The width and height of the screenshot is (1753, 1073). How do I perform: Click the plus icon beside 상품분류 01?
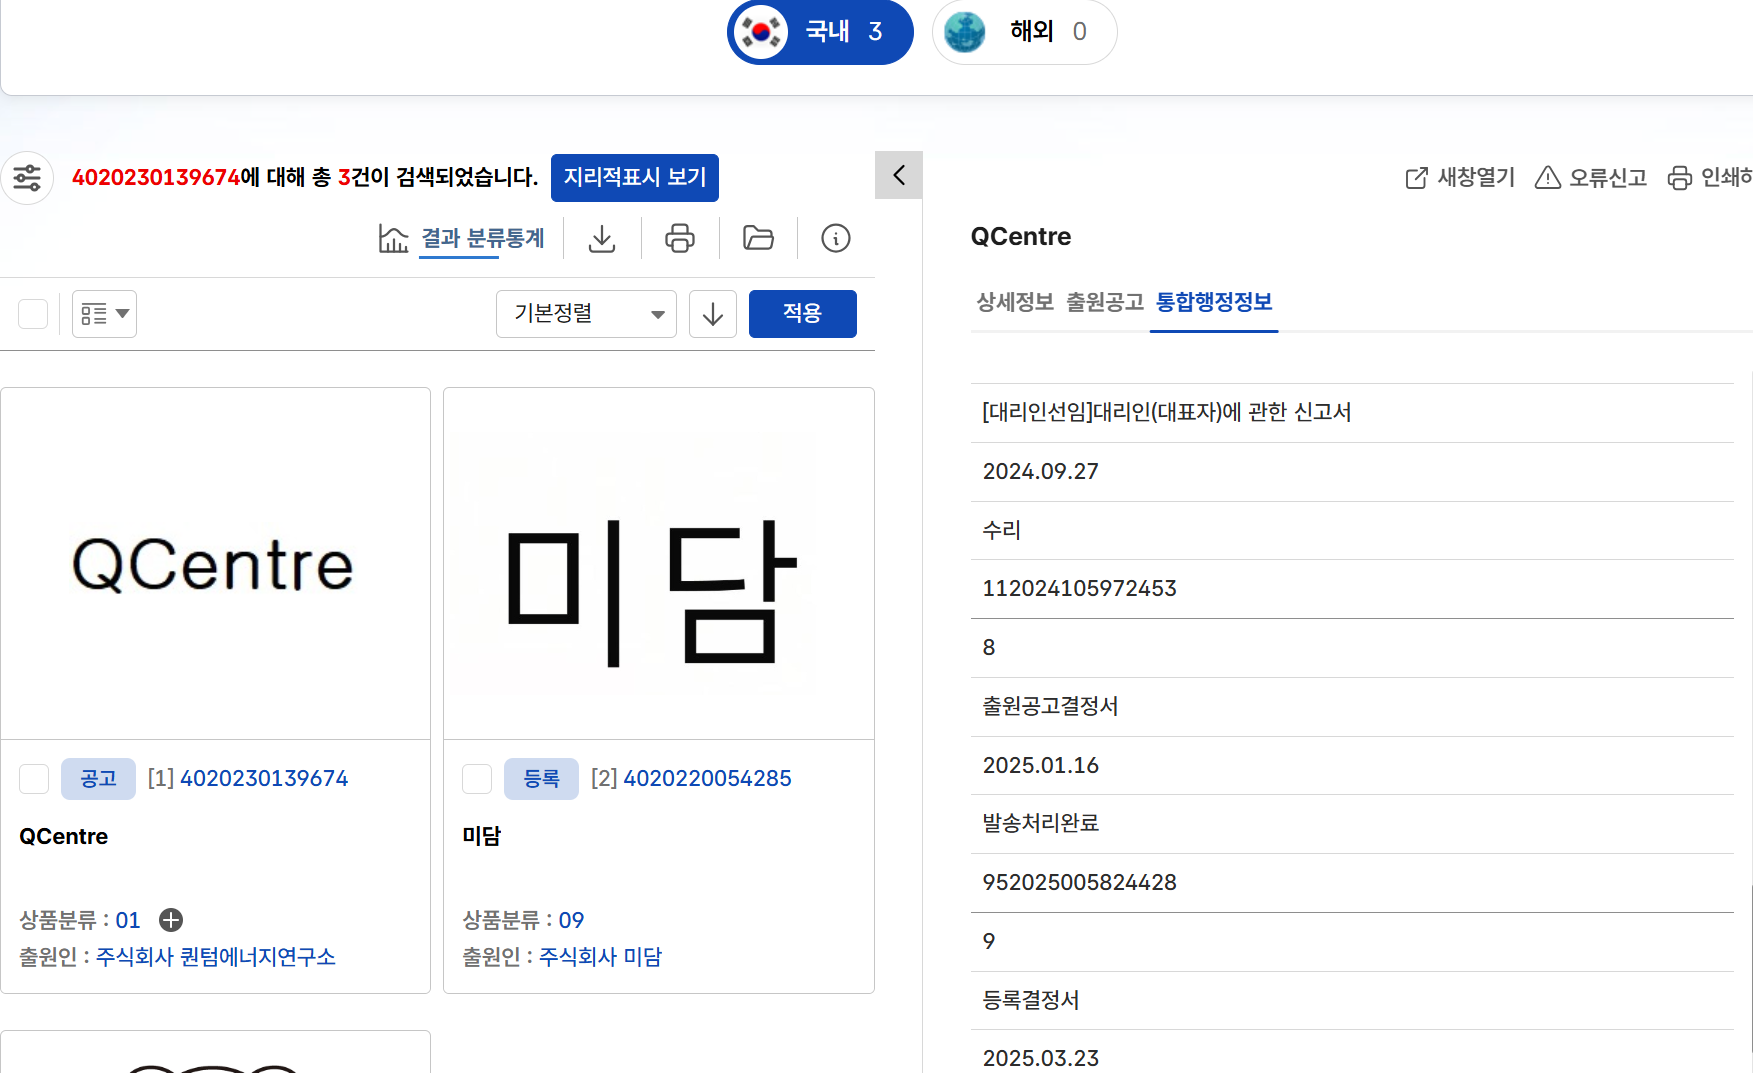tap(171, 920)
